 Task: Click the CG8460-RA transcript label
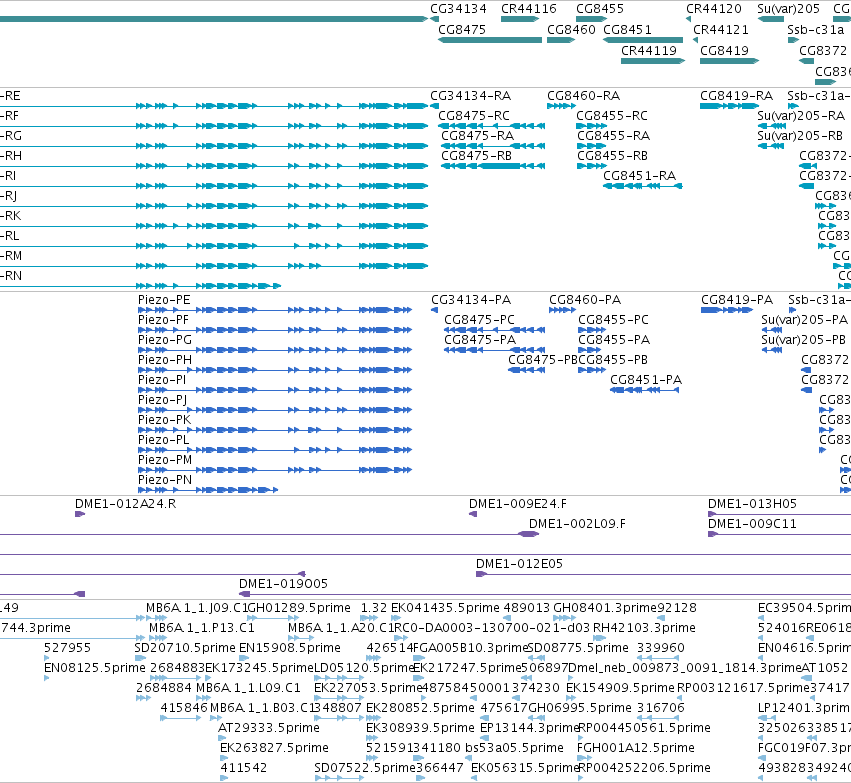tap(583, 96)
